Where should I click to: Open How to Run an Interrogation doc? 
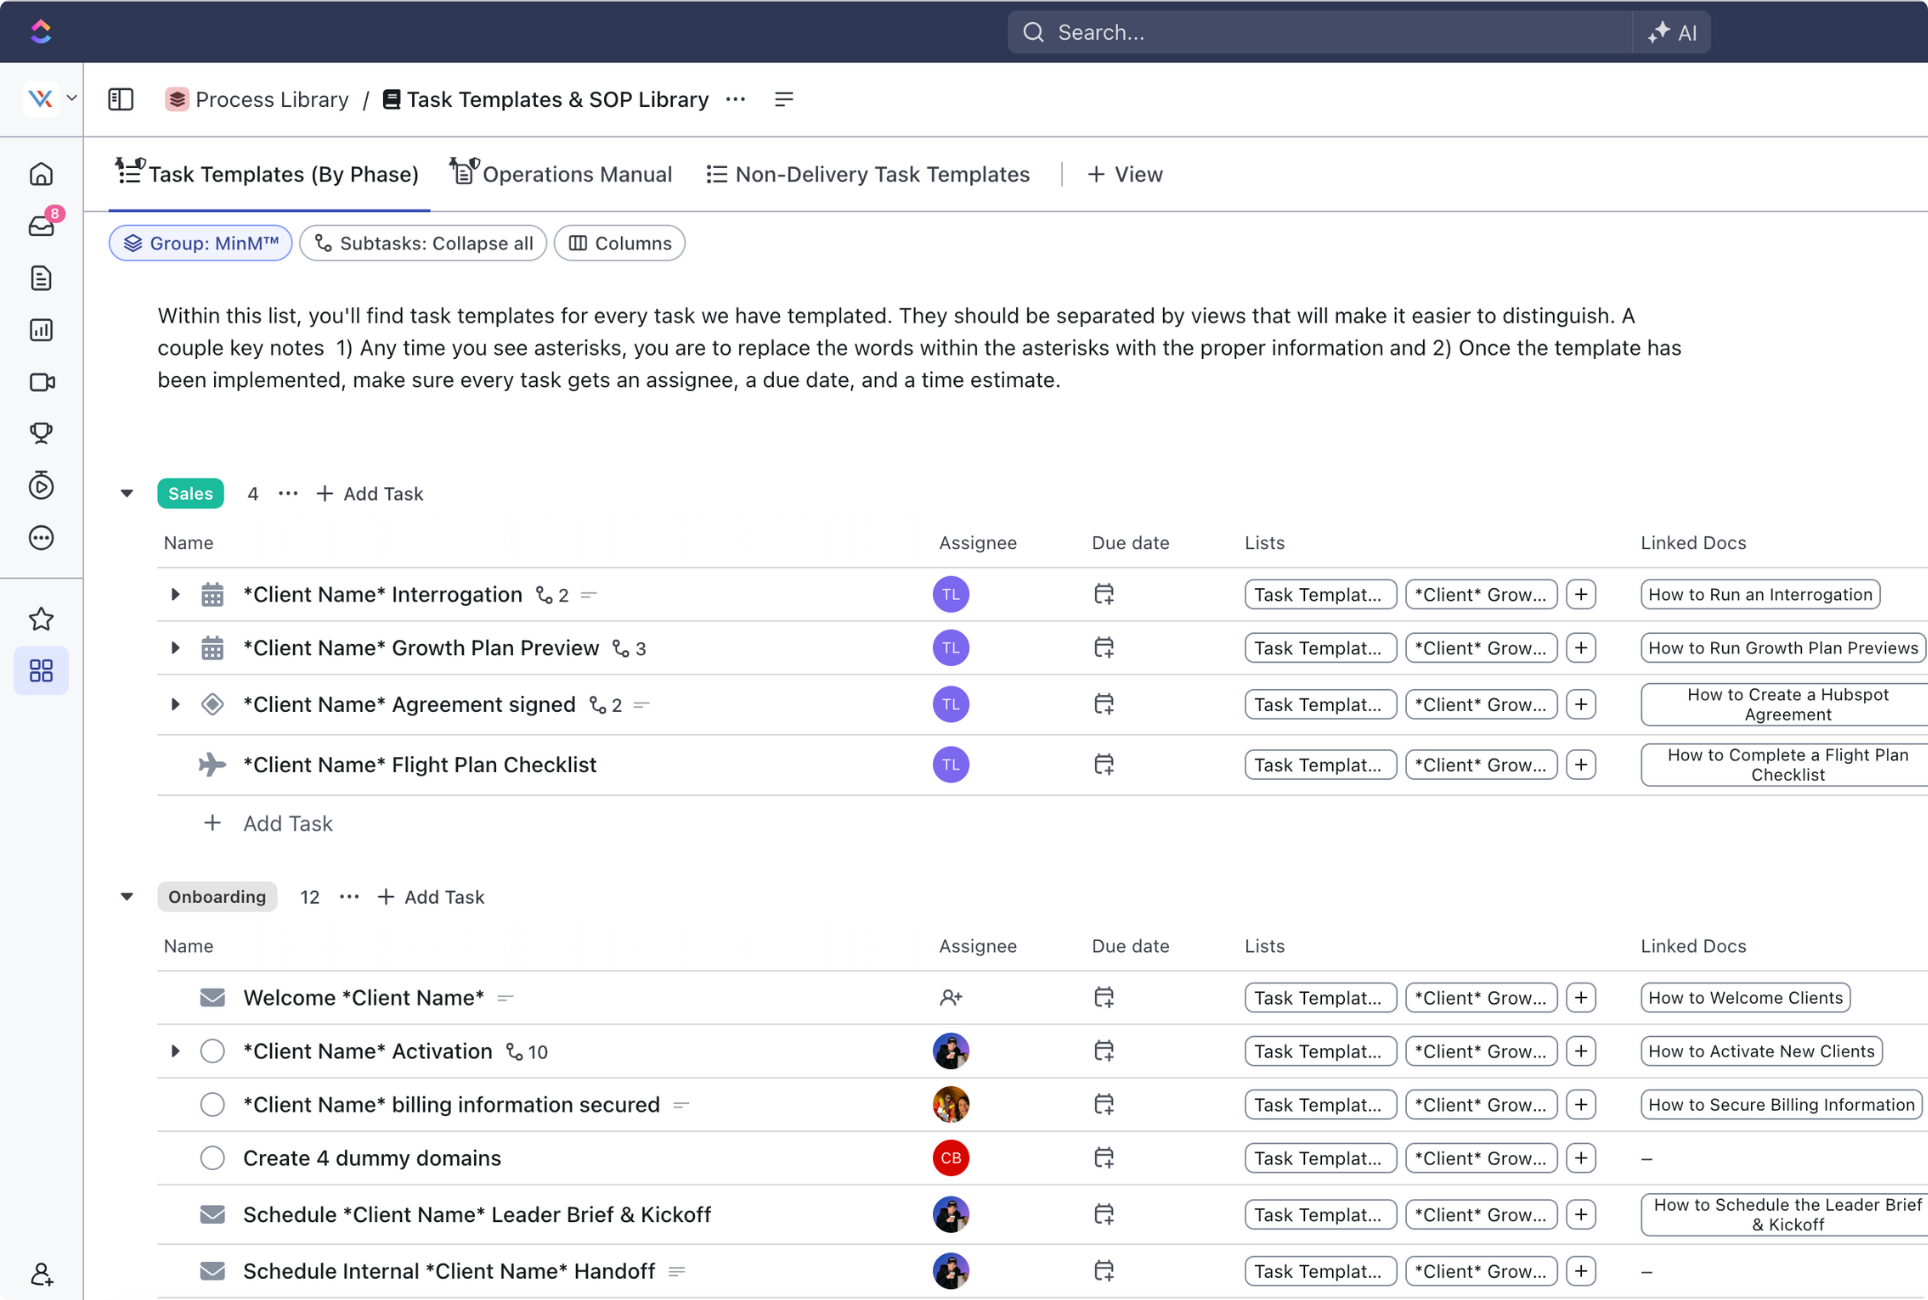click(1760, 595)
